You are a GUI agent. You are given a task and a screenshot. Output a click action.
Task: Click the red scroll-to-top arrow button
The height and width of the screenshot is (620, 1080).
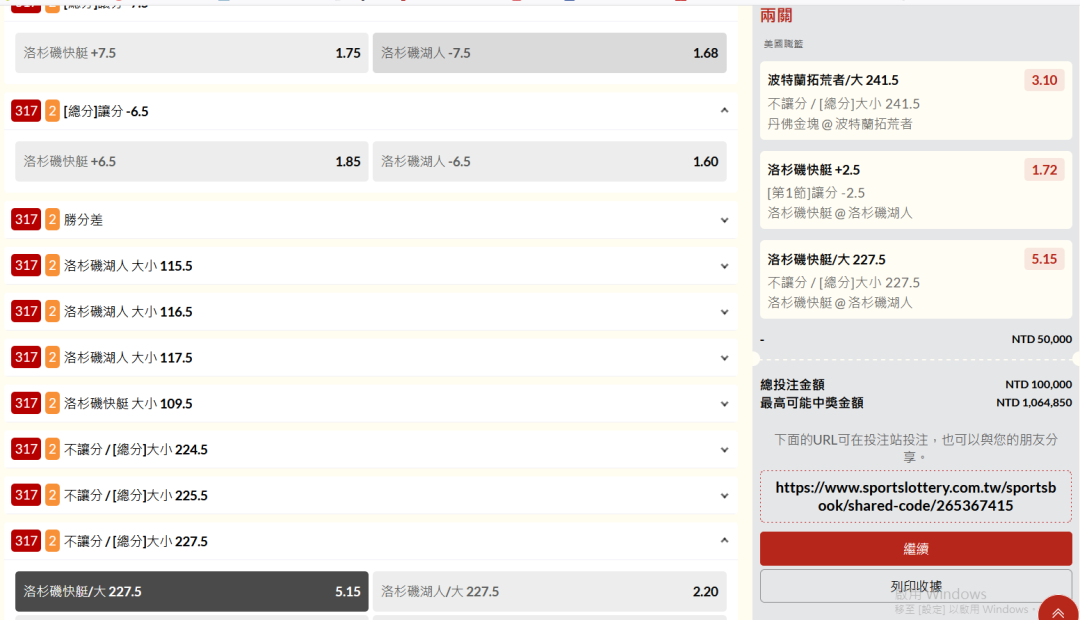1058,611
